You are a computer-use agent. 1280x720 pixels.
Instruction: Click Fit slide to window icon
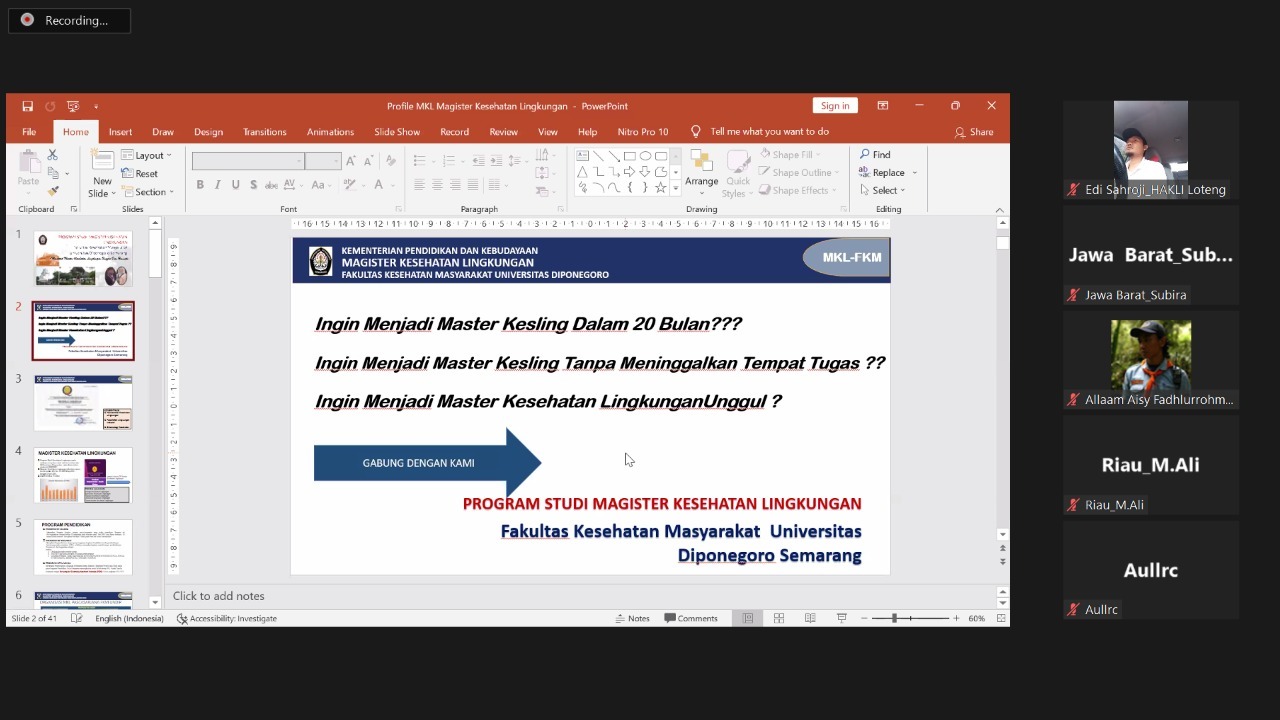(1001, 618)
